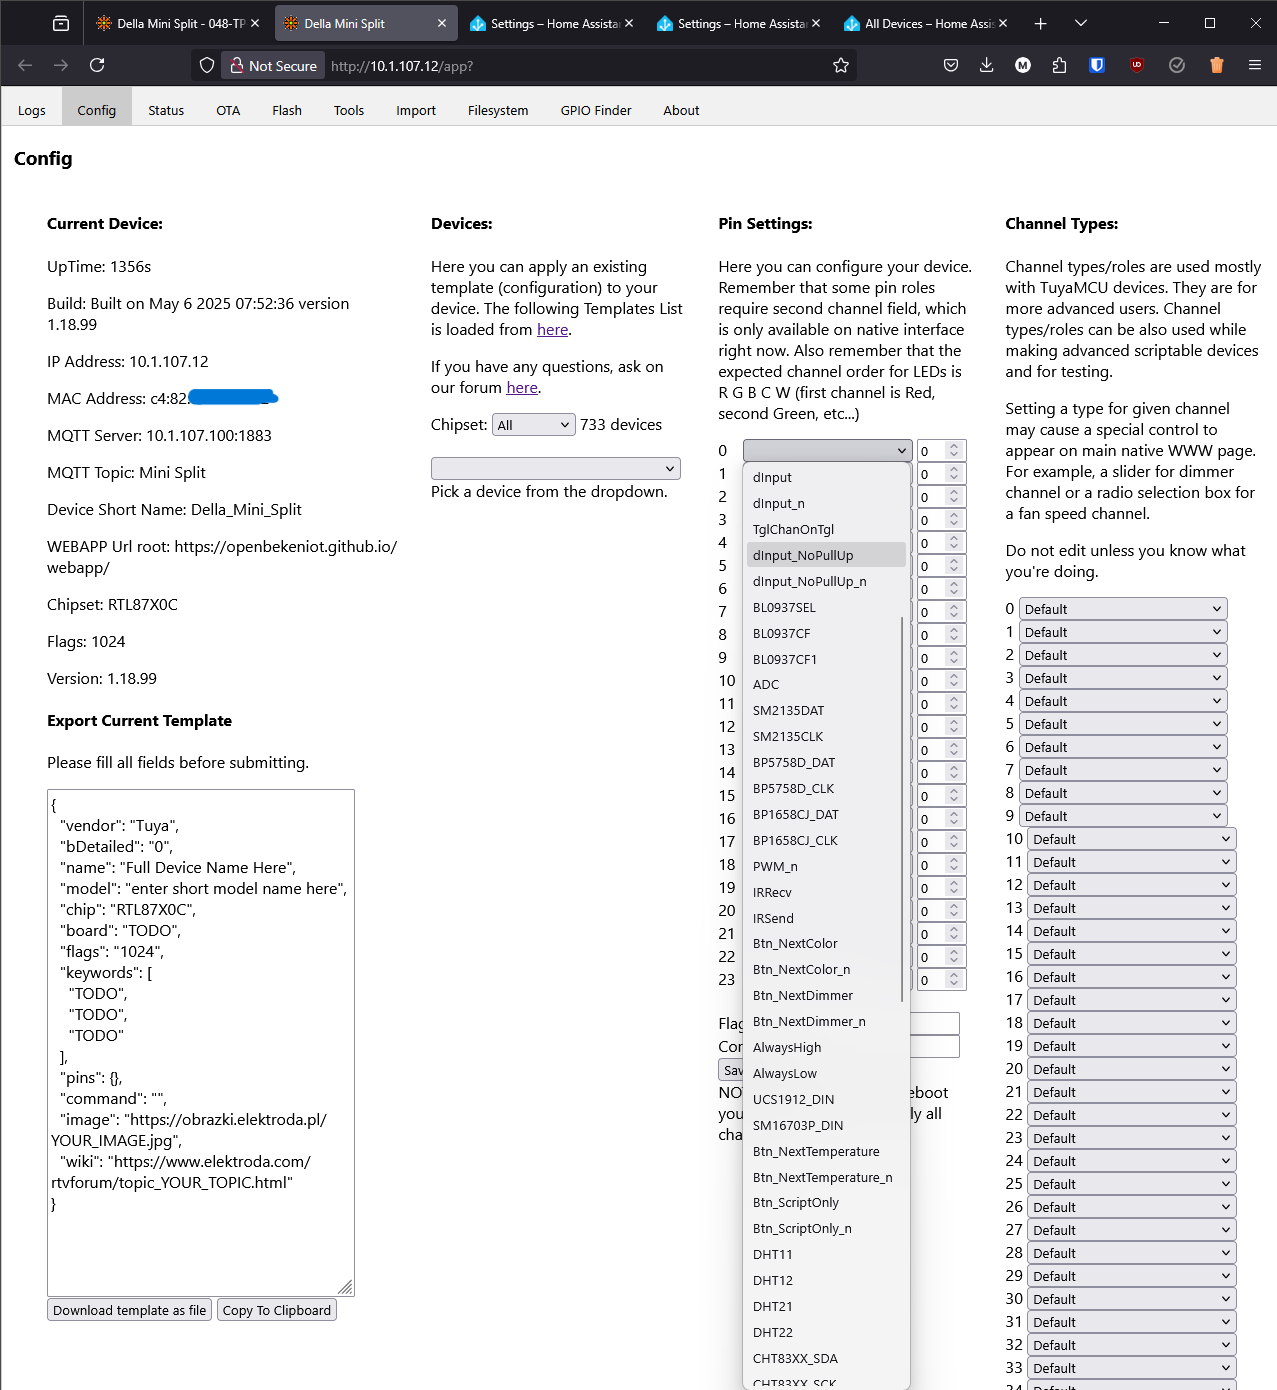Open the Bitwarden shield extension
1277x1390 pixels.
(x=1097, y=65)
